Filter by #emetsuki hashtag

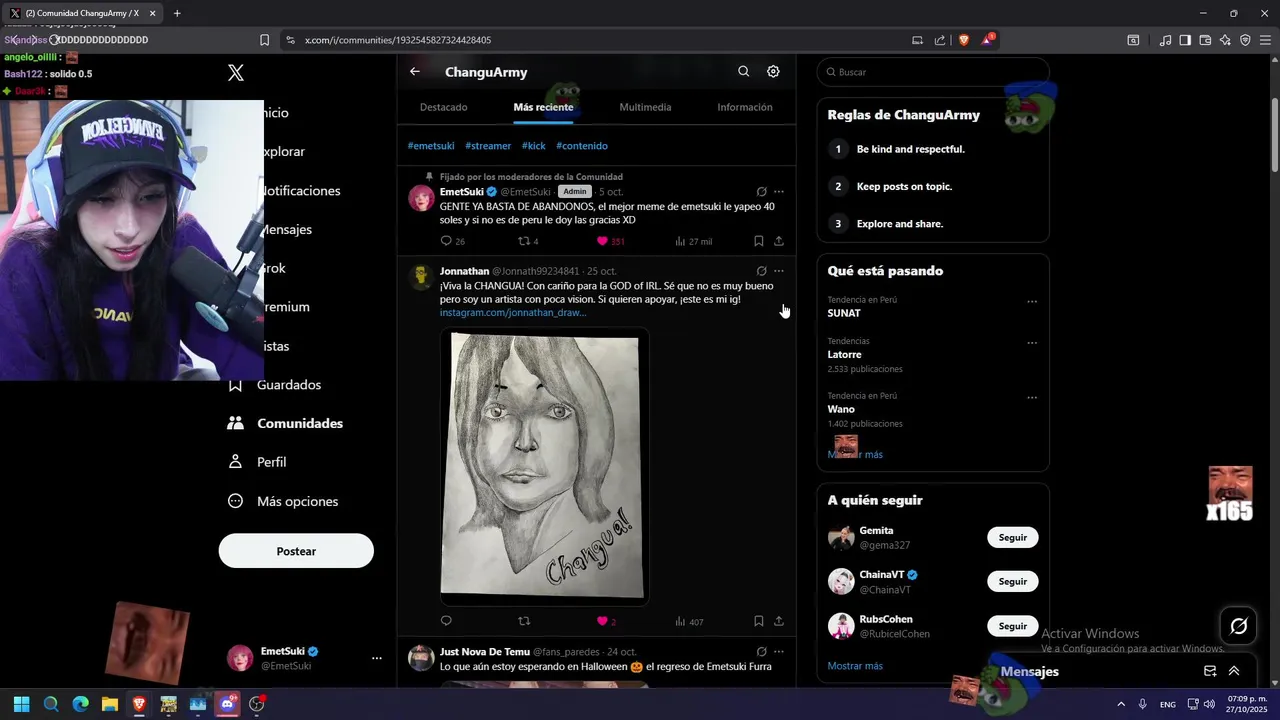click(x=431, y=146)
